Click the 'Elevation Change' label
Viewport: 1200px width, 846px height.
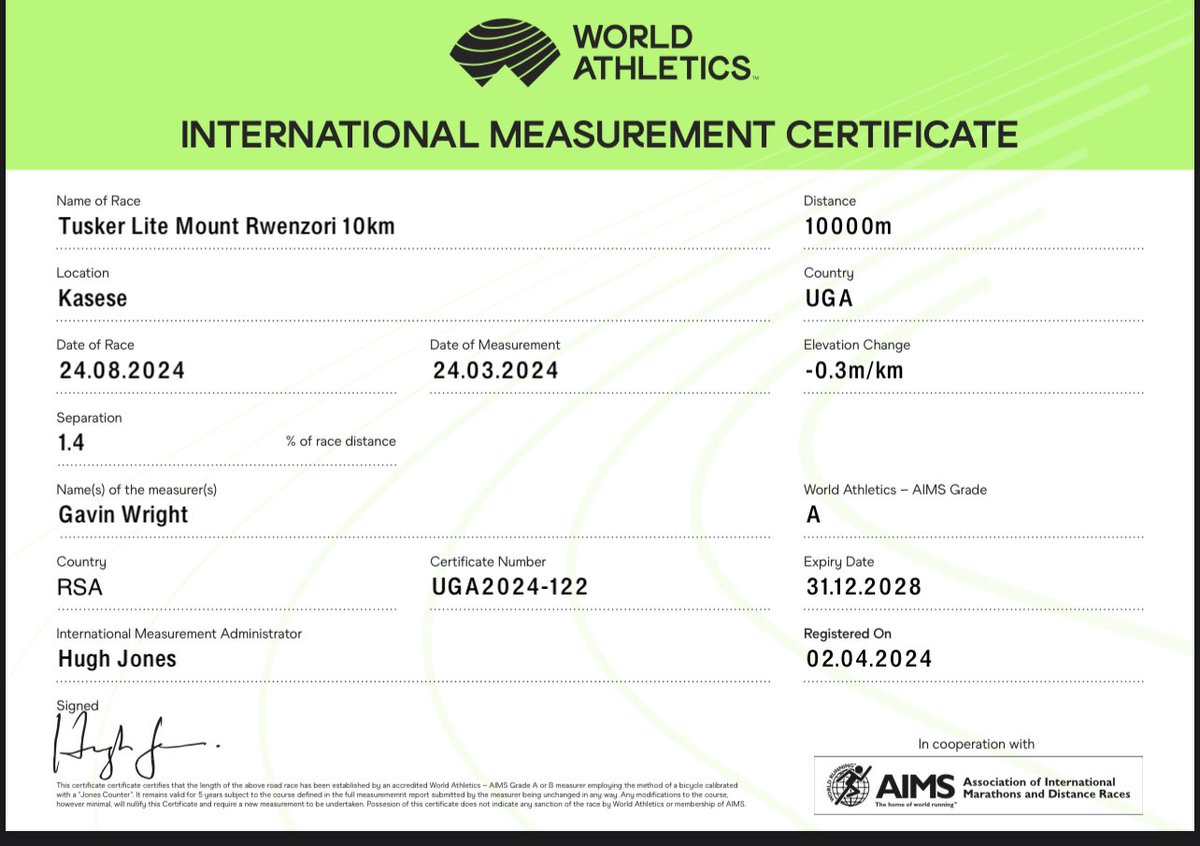pos(857,345)
